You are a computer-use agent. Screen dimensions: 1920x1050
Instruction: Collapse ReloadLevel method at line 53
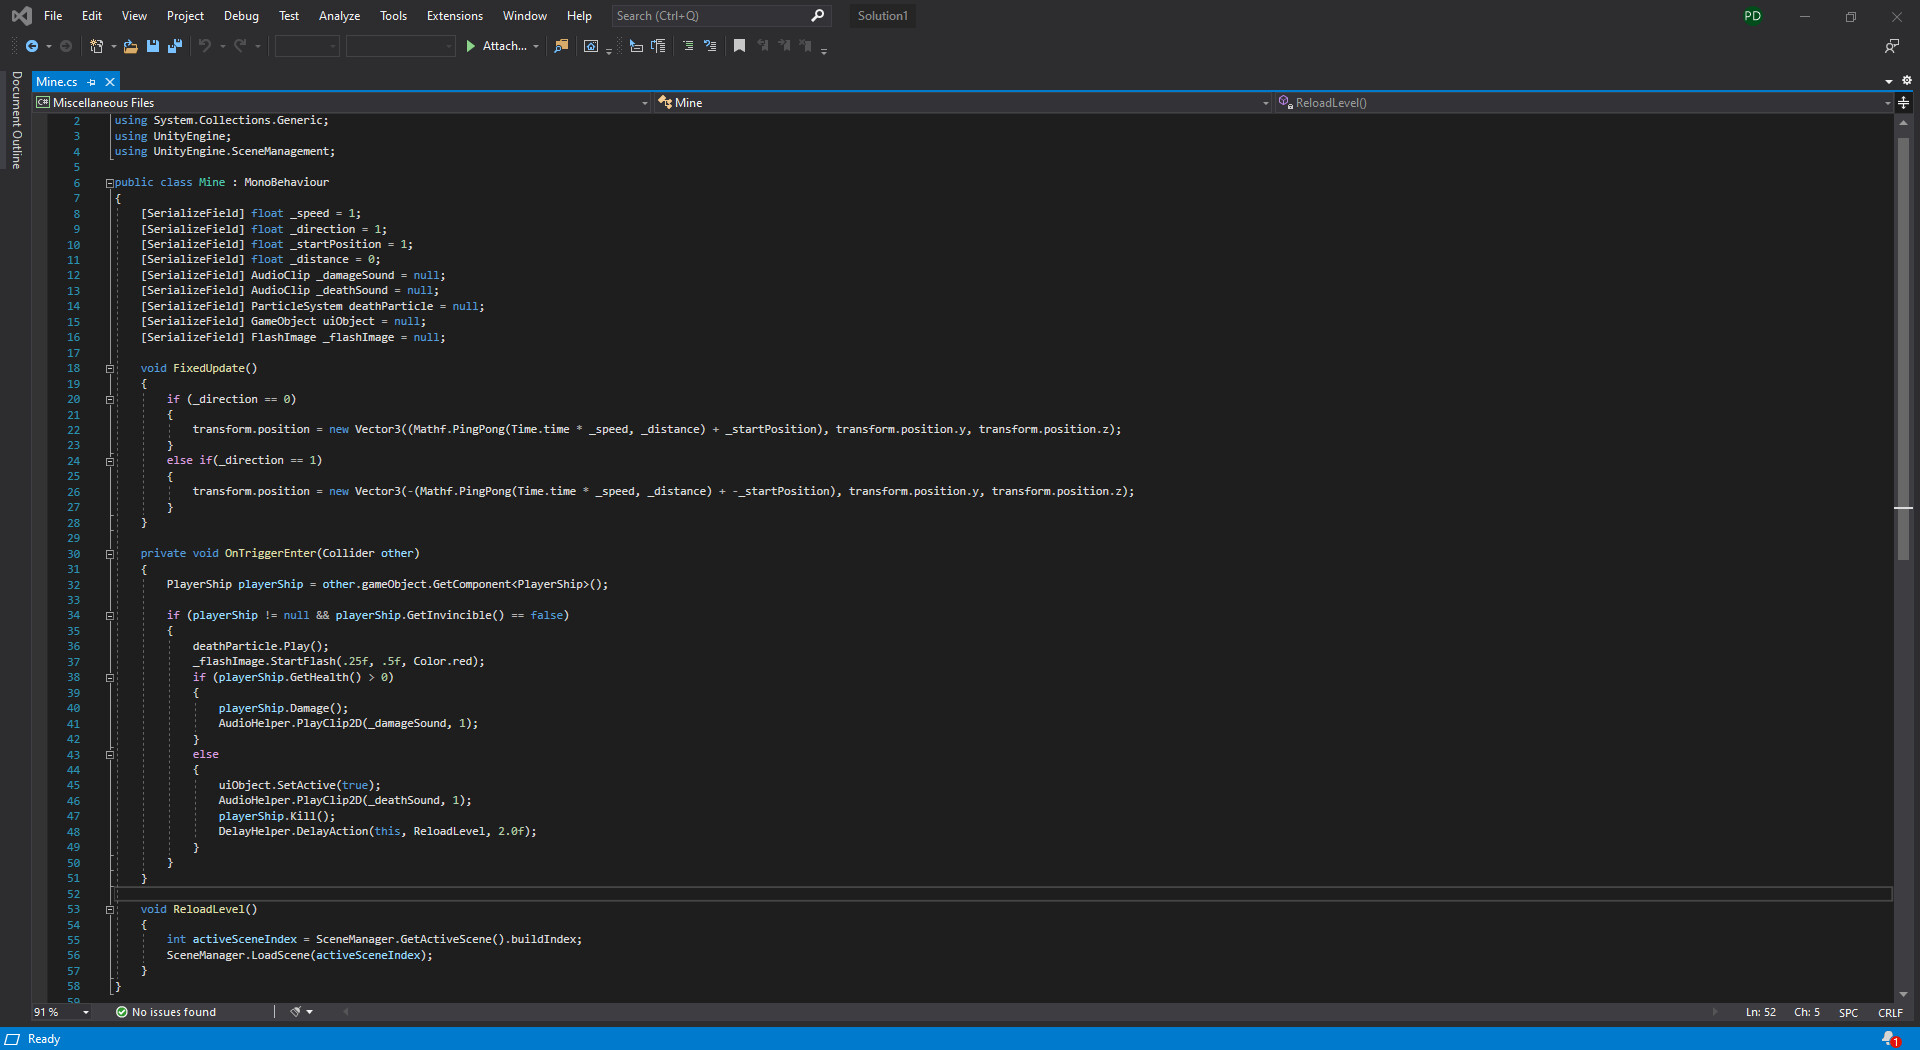(x=110, y=910)
